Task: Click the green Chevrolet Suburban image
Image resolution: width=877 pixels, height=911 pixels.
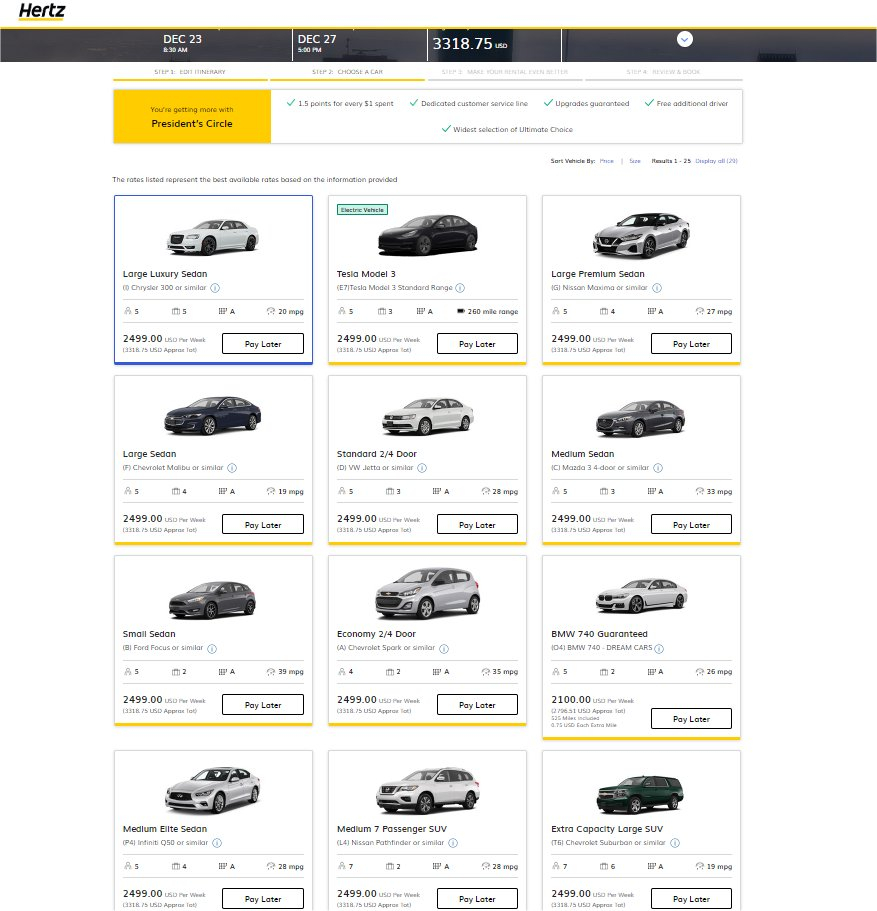Action: click(x=640, y=794)
